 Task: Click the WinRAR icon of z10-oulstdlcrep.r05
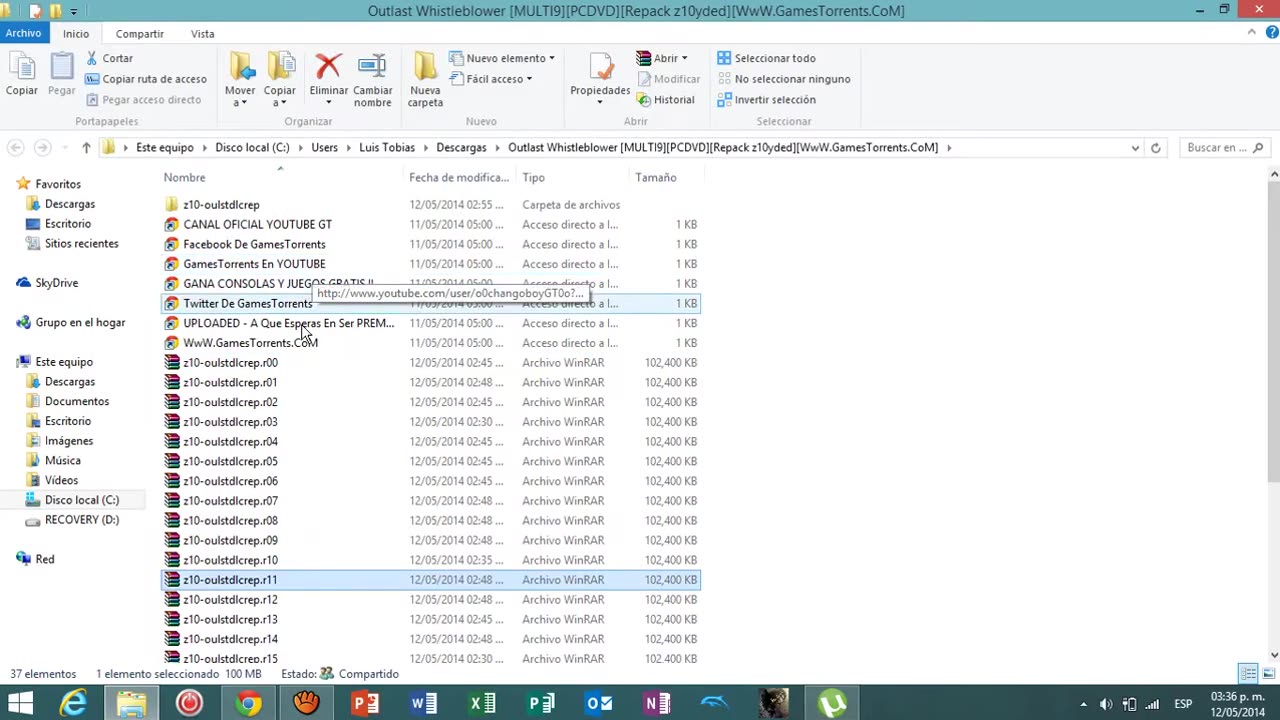(x=172, y=462)
